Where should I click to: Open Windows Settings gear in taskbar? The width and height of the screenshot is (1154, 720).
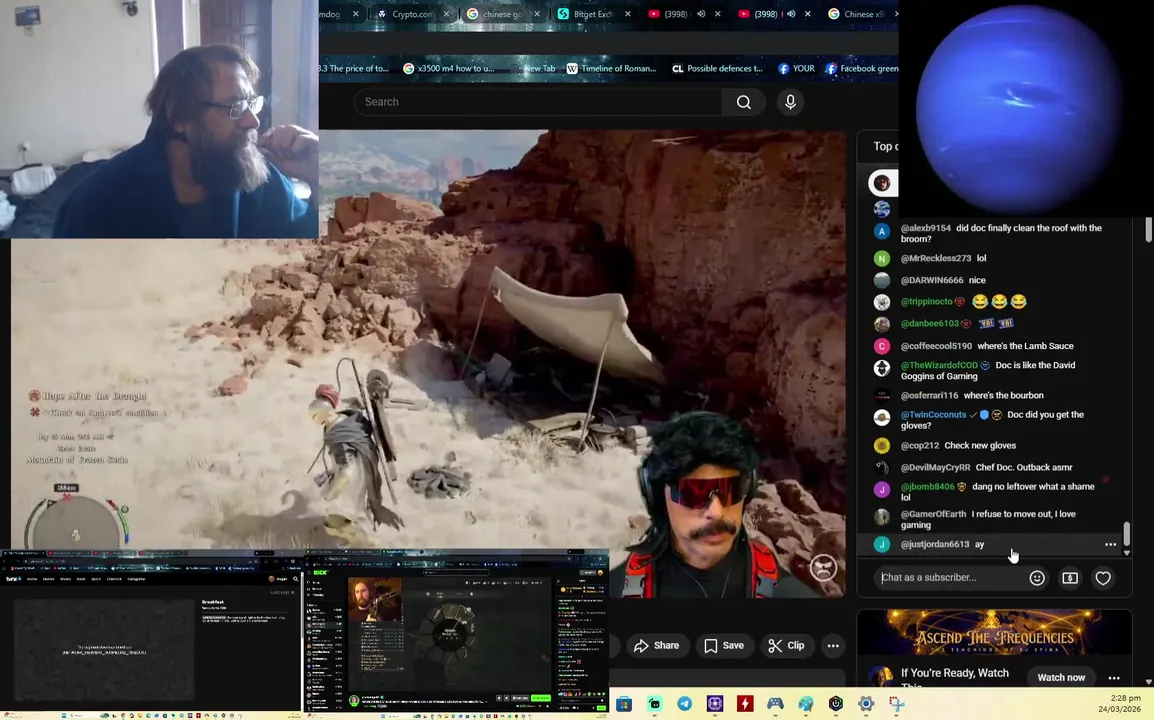tap(866, 704)
